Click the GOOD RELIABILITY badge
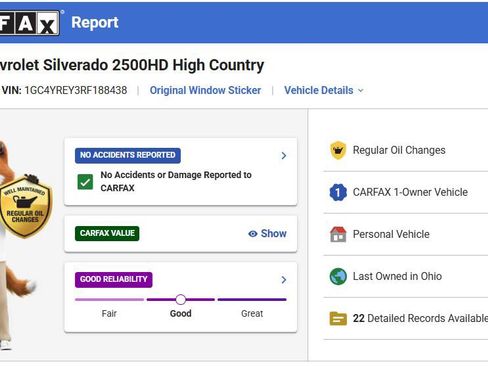Viewport: 488px width, 366px height. (x=114, y=280)
